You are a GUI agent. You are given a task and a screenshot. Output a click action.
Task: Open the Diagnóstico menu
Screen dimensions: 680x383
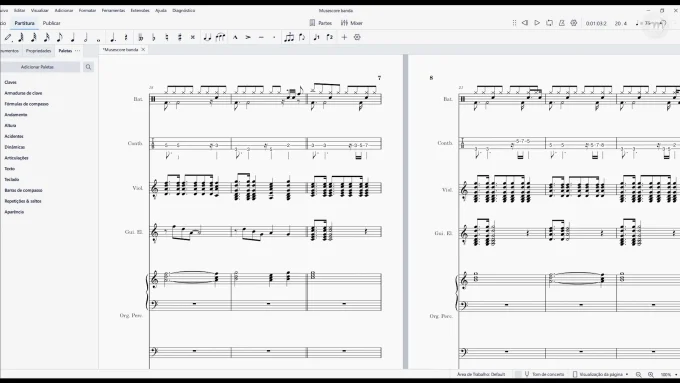(183, 10)
